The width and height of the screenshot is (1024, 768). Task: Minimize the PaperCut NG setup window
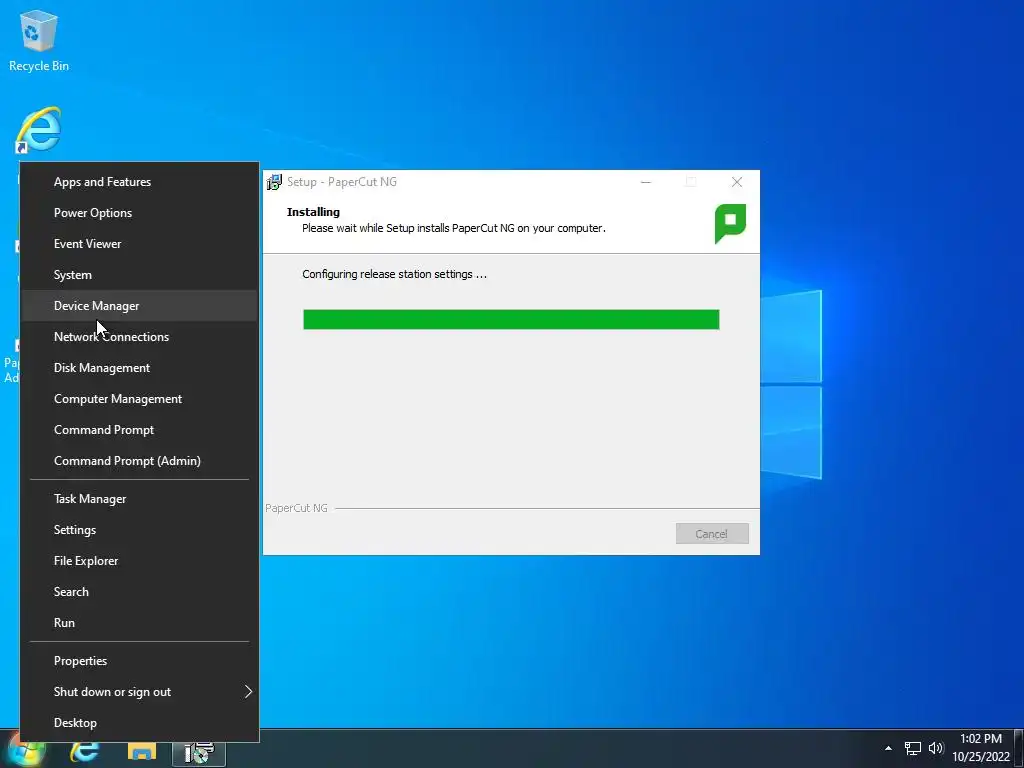(646, 182)
